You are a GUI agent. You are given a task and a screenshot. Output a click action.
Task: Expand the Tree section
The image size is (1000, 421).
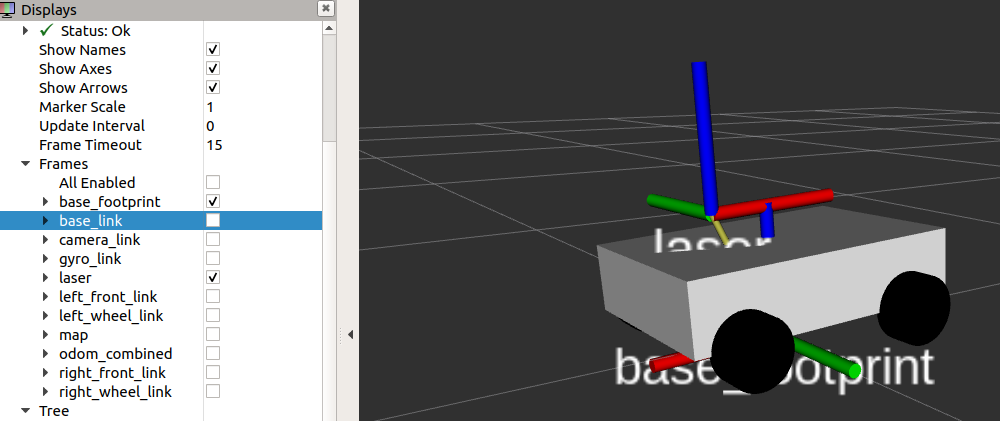[26, 411]
